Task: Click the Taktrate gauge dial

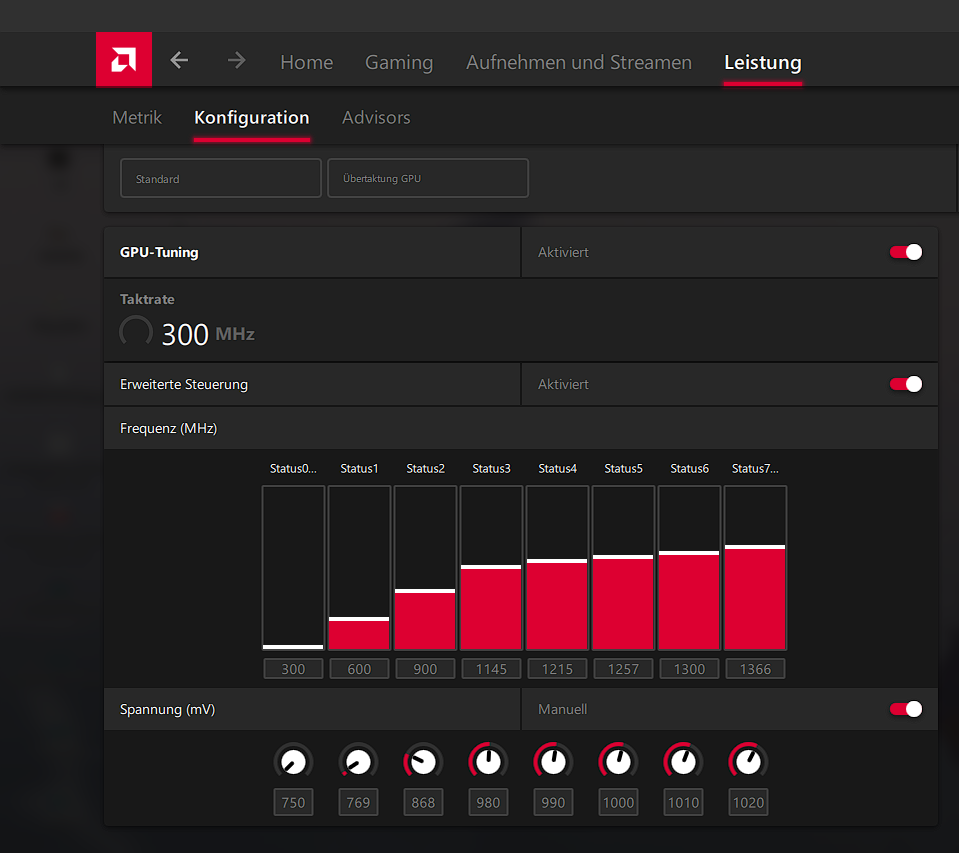Action: coord(135,331)
